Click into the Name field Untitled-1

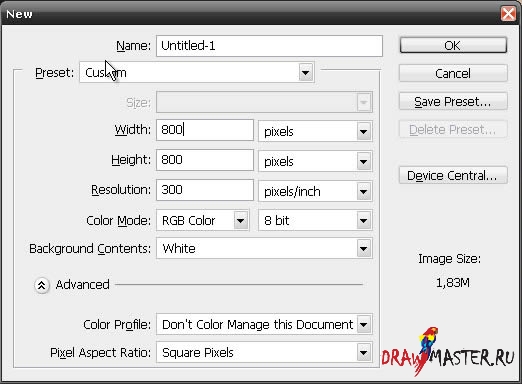tap(269, 46)
